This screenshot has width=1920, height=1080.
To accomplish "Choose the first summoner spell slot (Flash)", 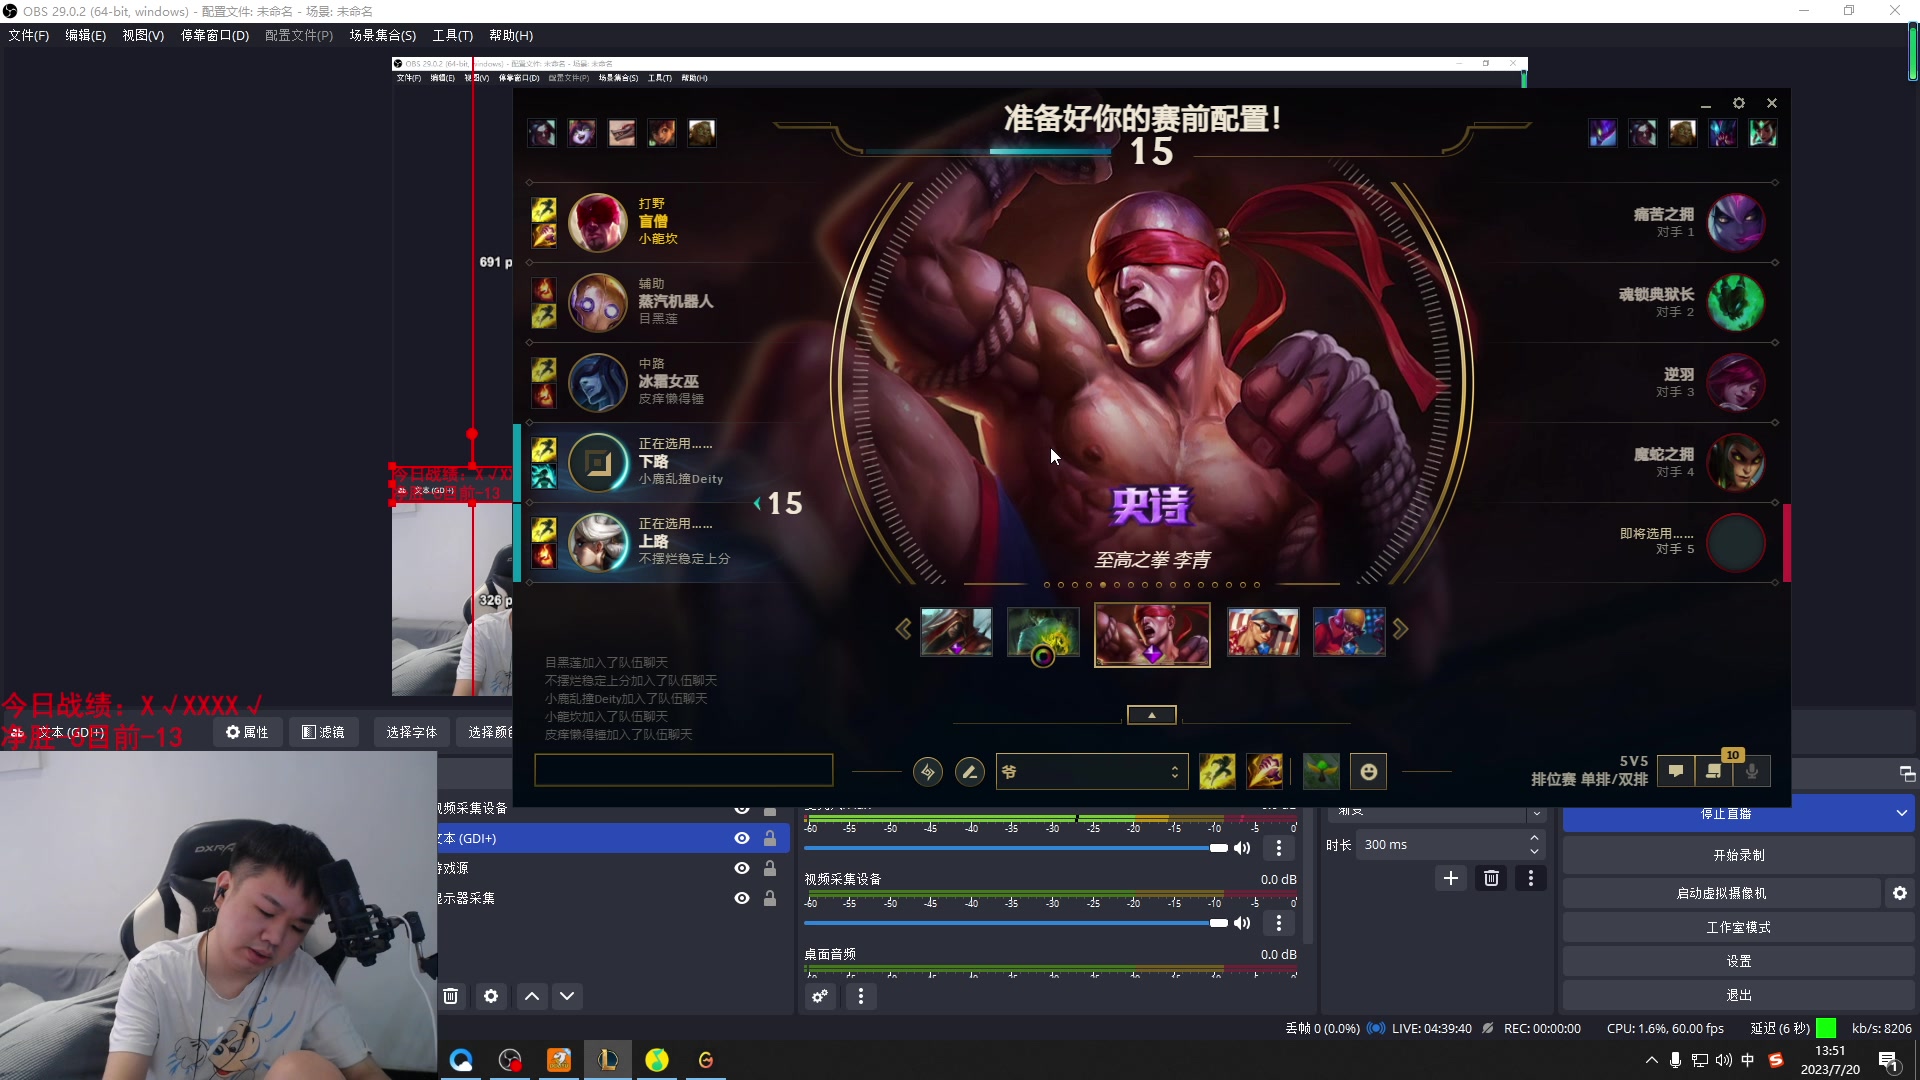I will point(1217,772).
